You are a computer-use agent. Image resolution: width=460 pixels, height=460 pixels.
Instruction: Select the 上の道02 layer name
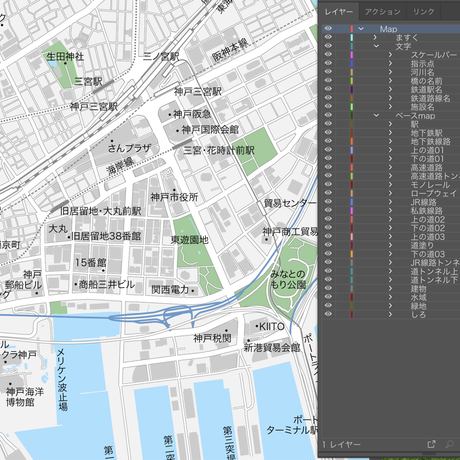[428, 219]
